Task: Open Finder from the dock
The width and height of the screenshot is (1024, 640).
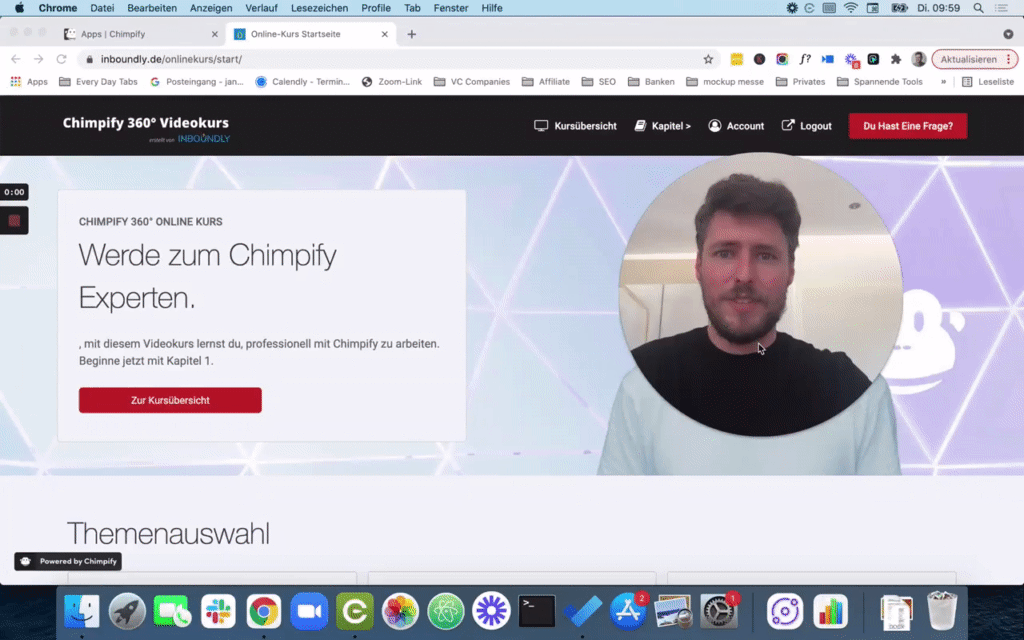Action: click(82, 611)
